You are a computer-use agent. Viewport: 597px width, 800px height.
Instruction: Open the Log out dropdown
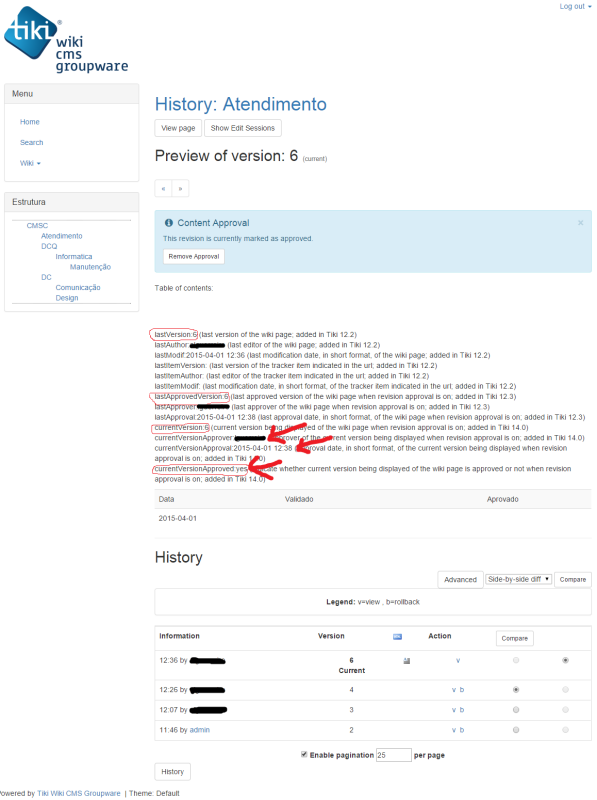(576, 7)
